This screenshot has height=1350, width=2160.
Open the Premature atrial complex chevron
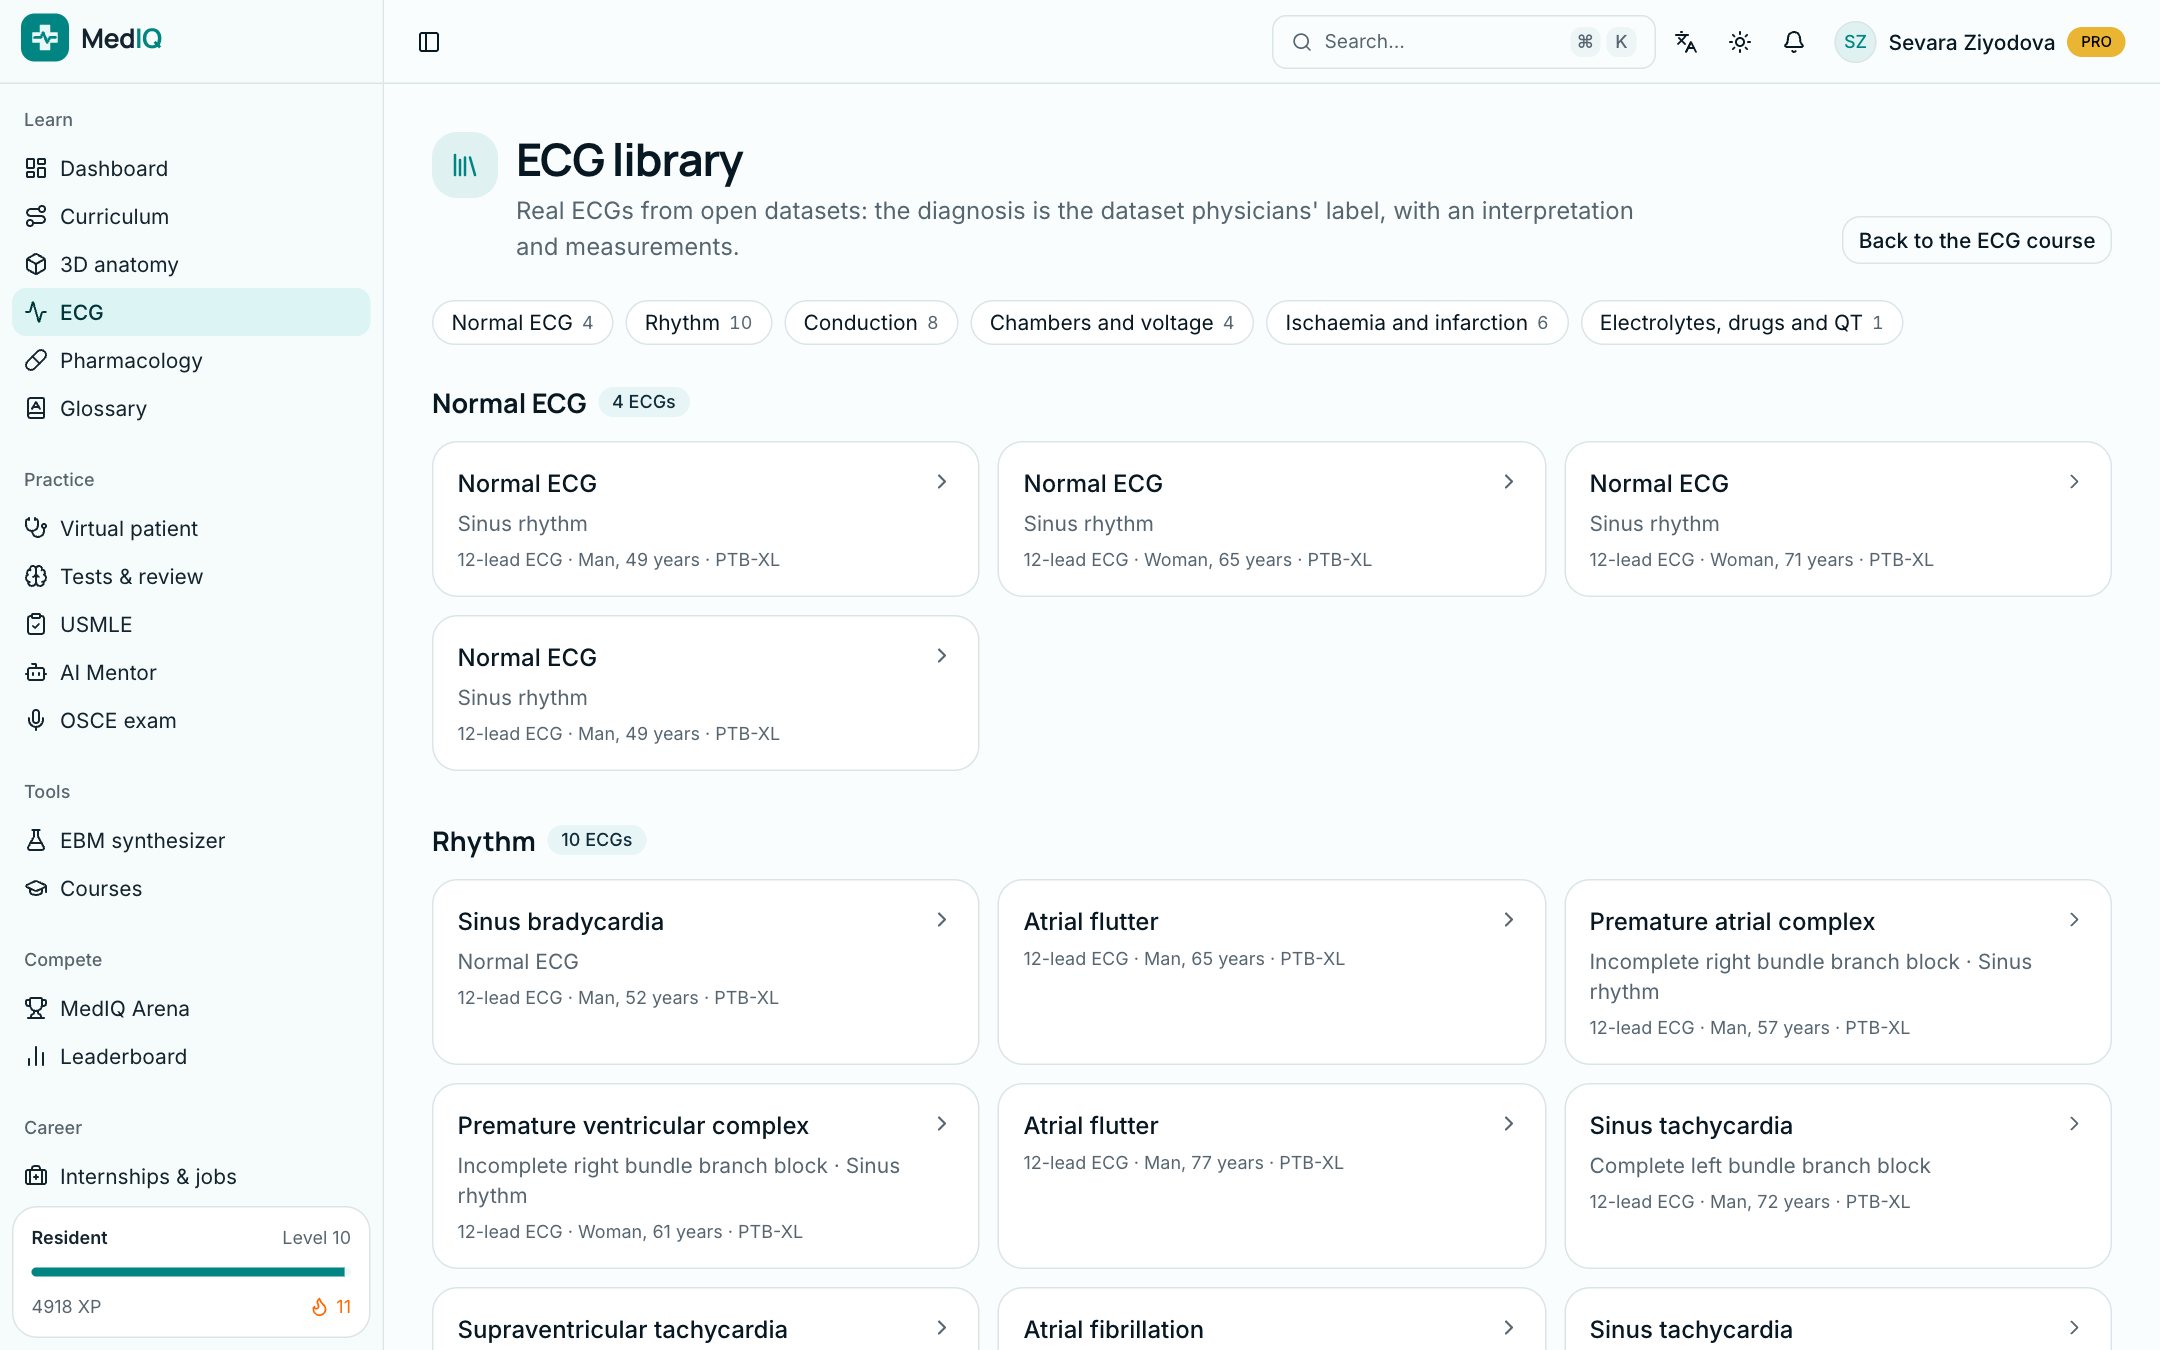[x=2074, y=920]
